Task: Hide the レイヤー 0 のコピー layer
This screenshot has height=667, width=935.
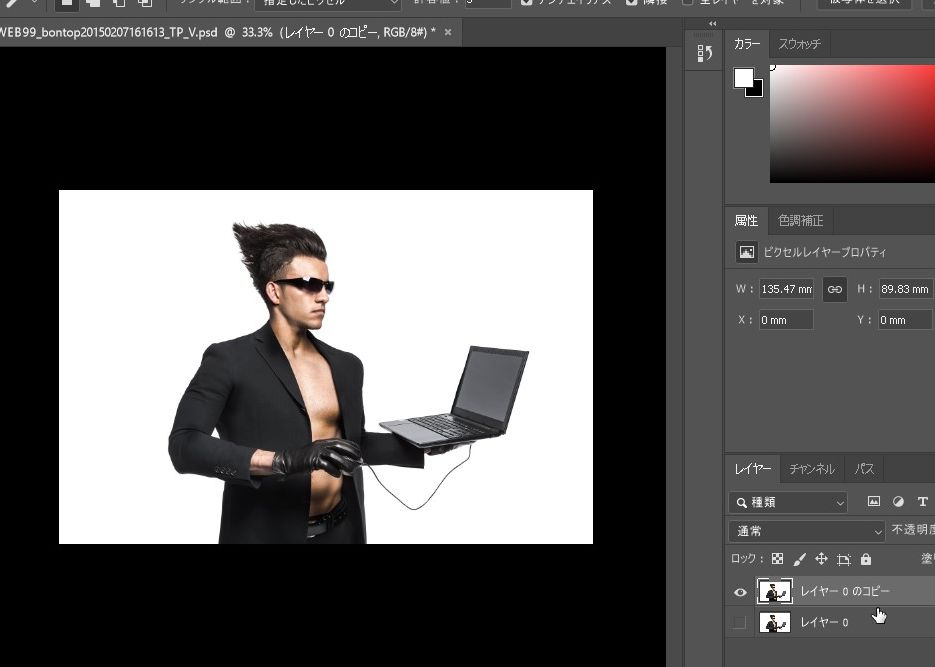Action: 740,591
